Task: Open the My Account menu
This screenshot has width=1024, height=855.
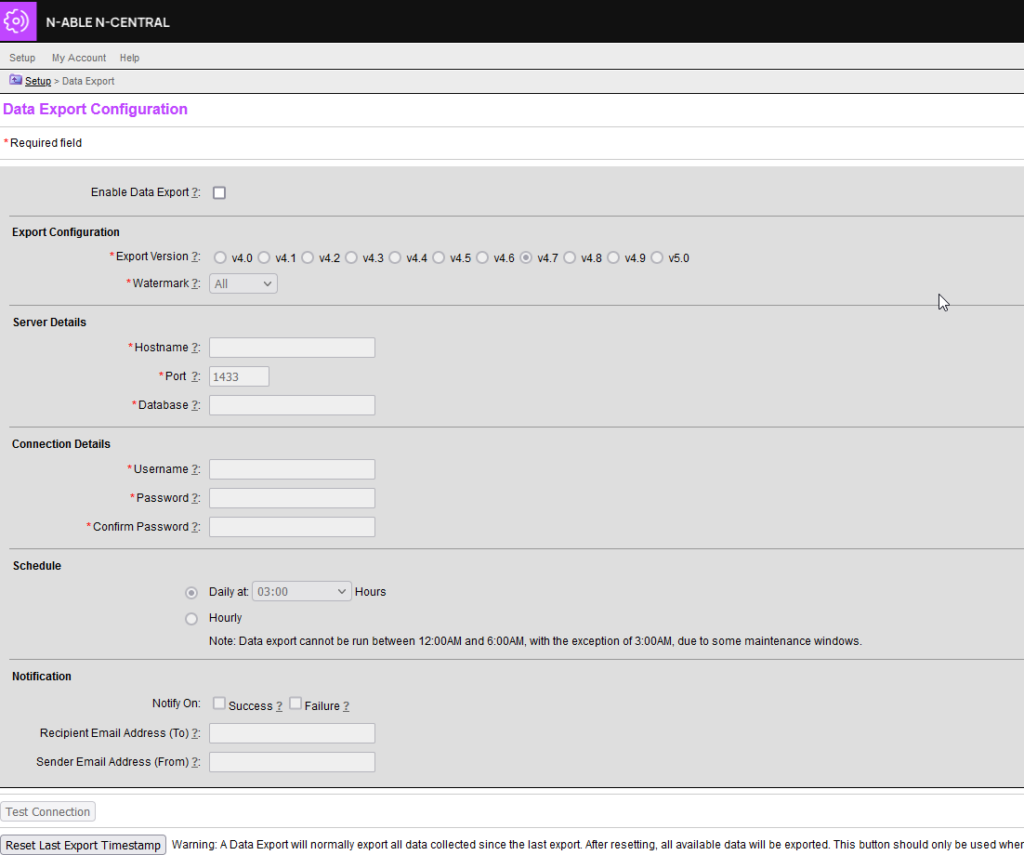Action: coord(79,57)
